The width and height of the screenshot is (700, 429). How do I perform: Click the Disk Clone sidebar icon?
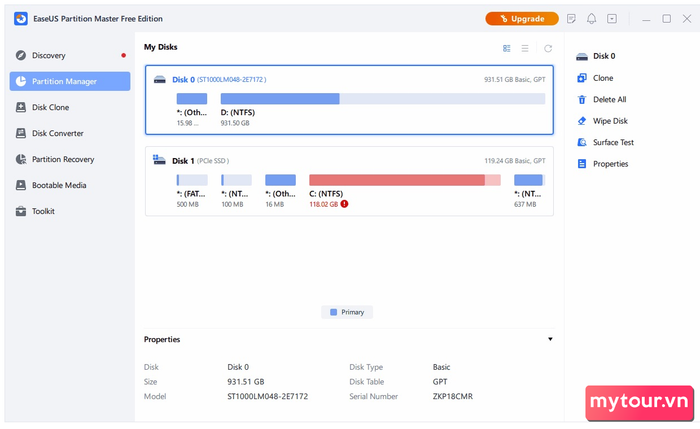(21, 107)
